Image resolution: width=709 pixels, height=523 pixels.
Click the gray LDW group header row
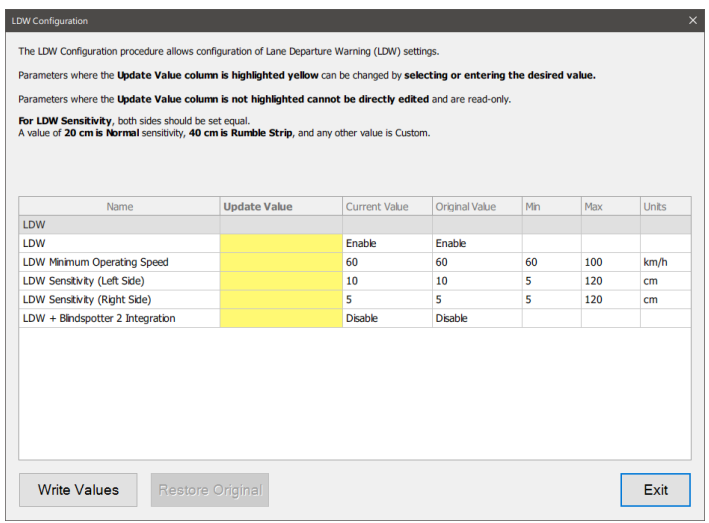point(119,225)
